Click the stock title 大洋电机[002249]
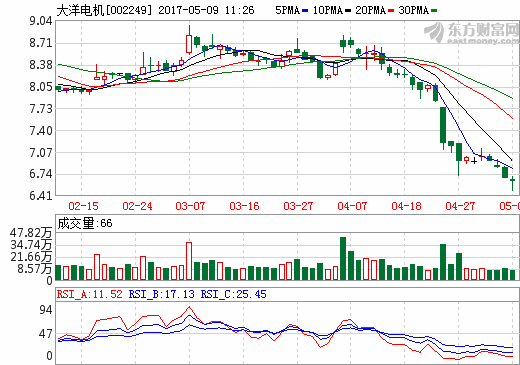This screenshot has height=365, width=520. coord(104,10)
